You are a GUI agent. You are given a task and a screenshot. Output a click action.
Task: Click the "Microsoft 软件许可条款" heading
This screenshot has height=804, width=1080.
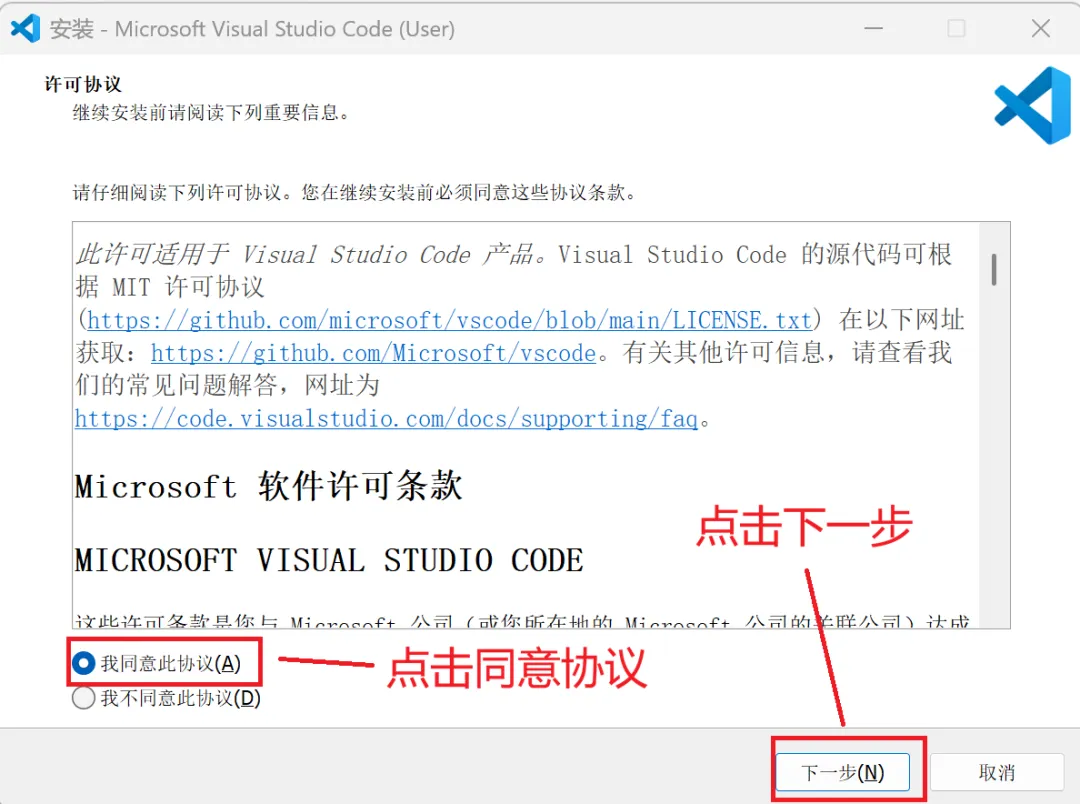pos(269,486)
